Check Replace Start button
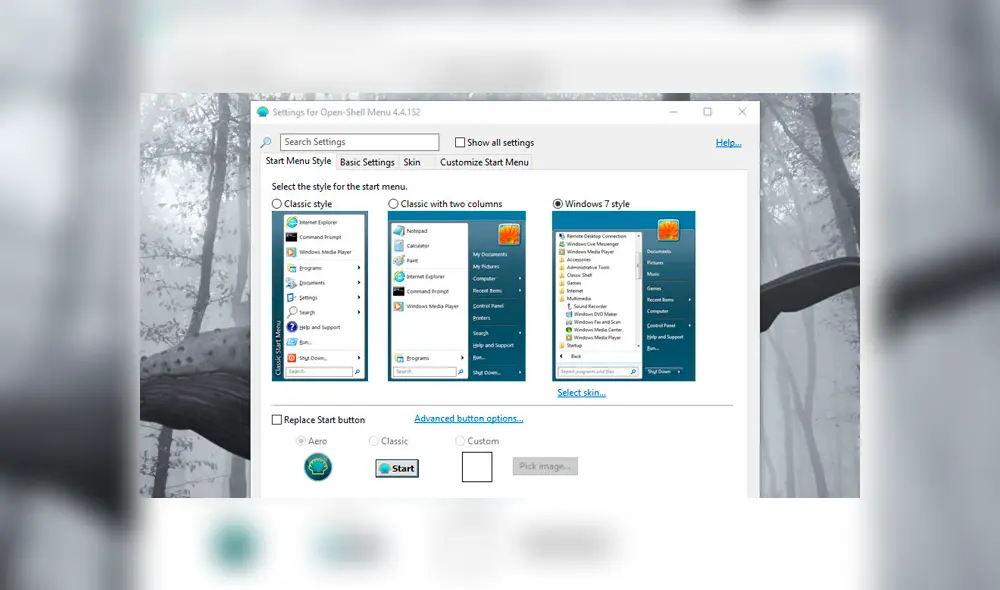Screen dimensions: 1000x590 275,419
